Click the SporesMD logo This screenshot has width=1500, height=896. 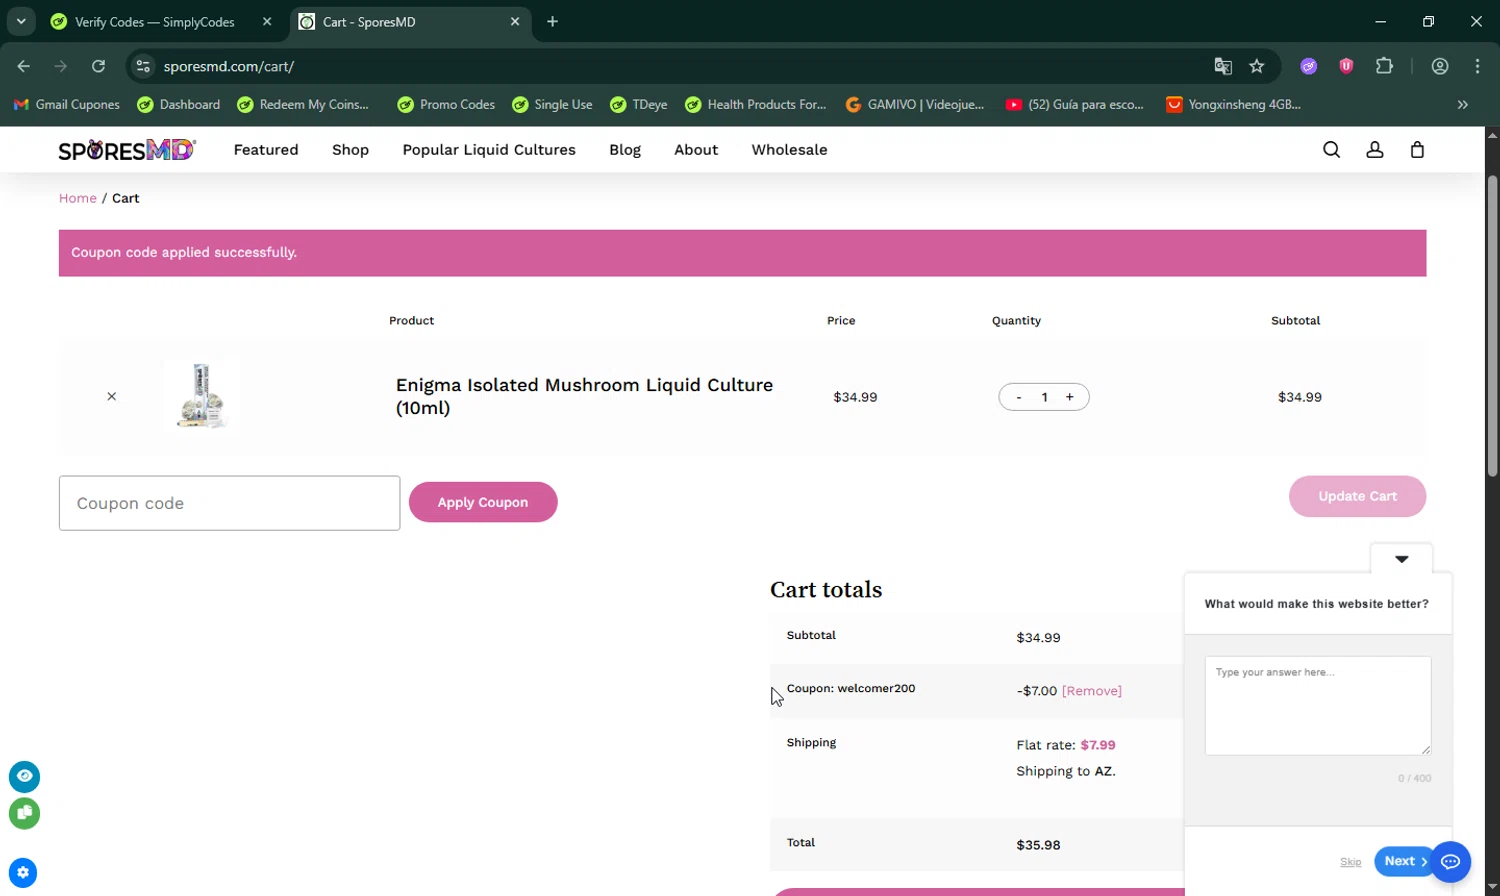tap(127, 150)
